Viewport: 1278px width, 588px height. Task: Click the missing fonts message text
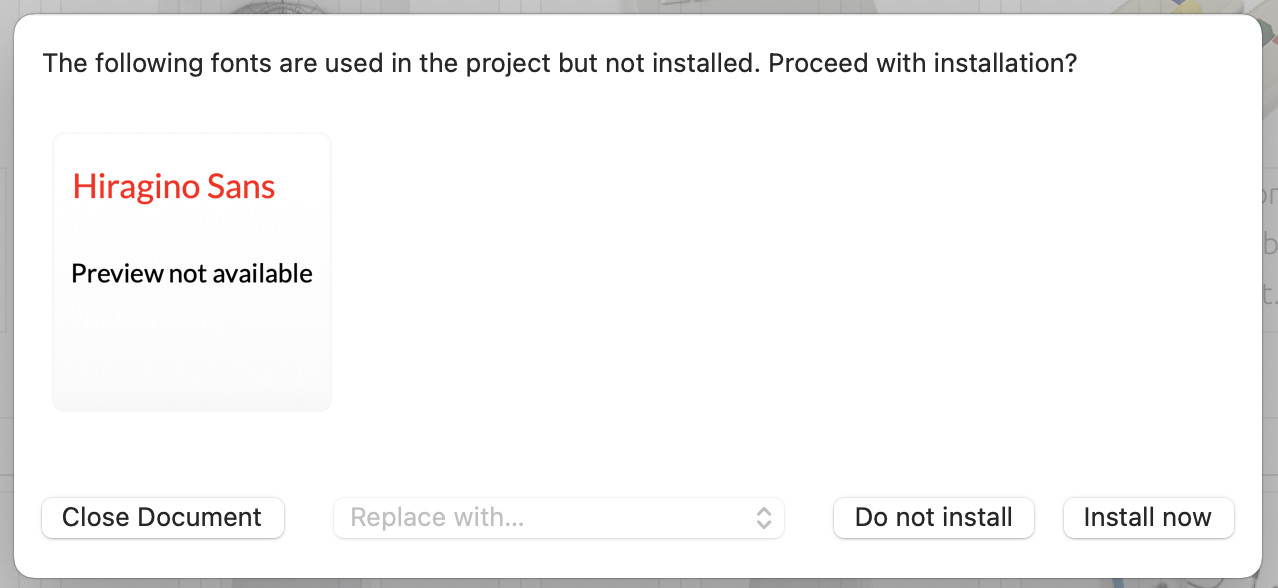point(560,64)
